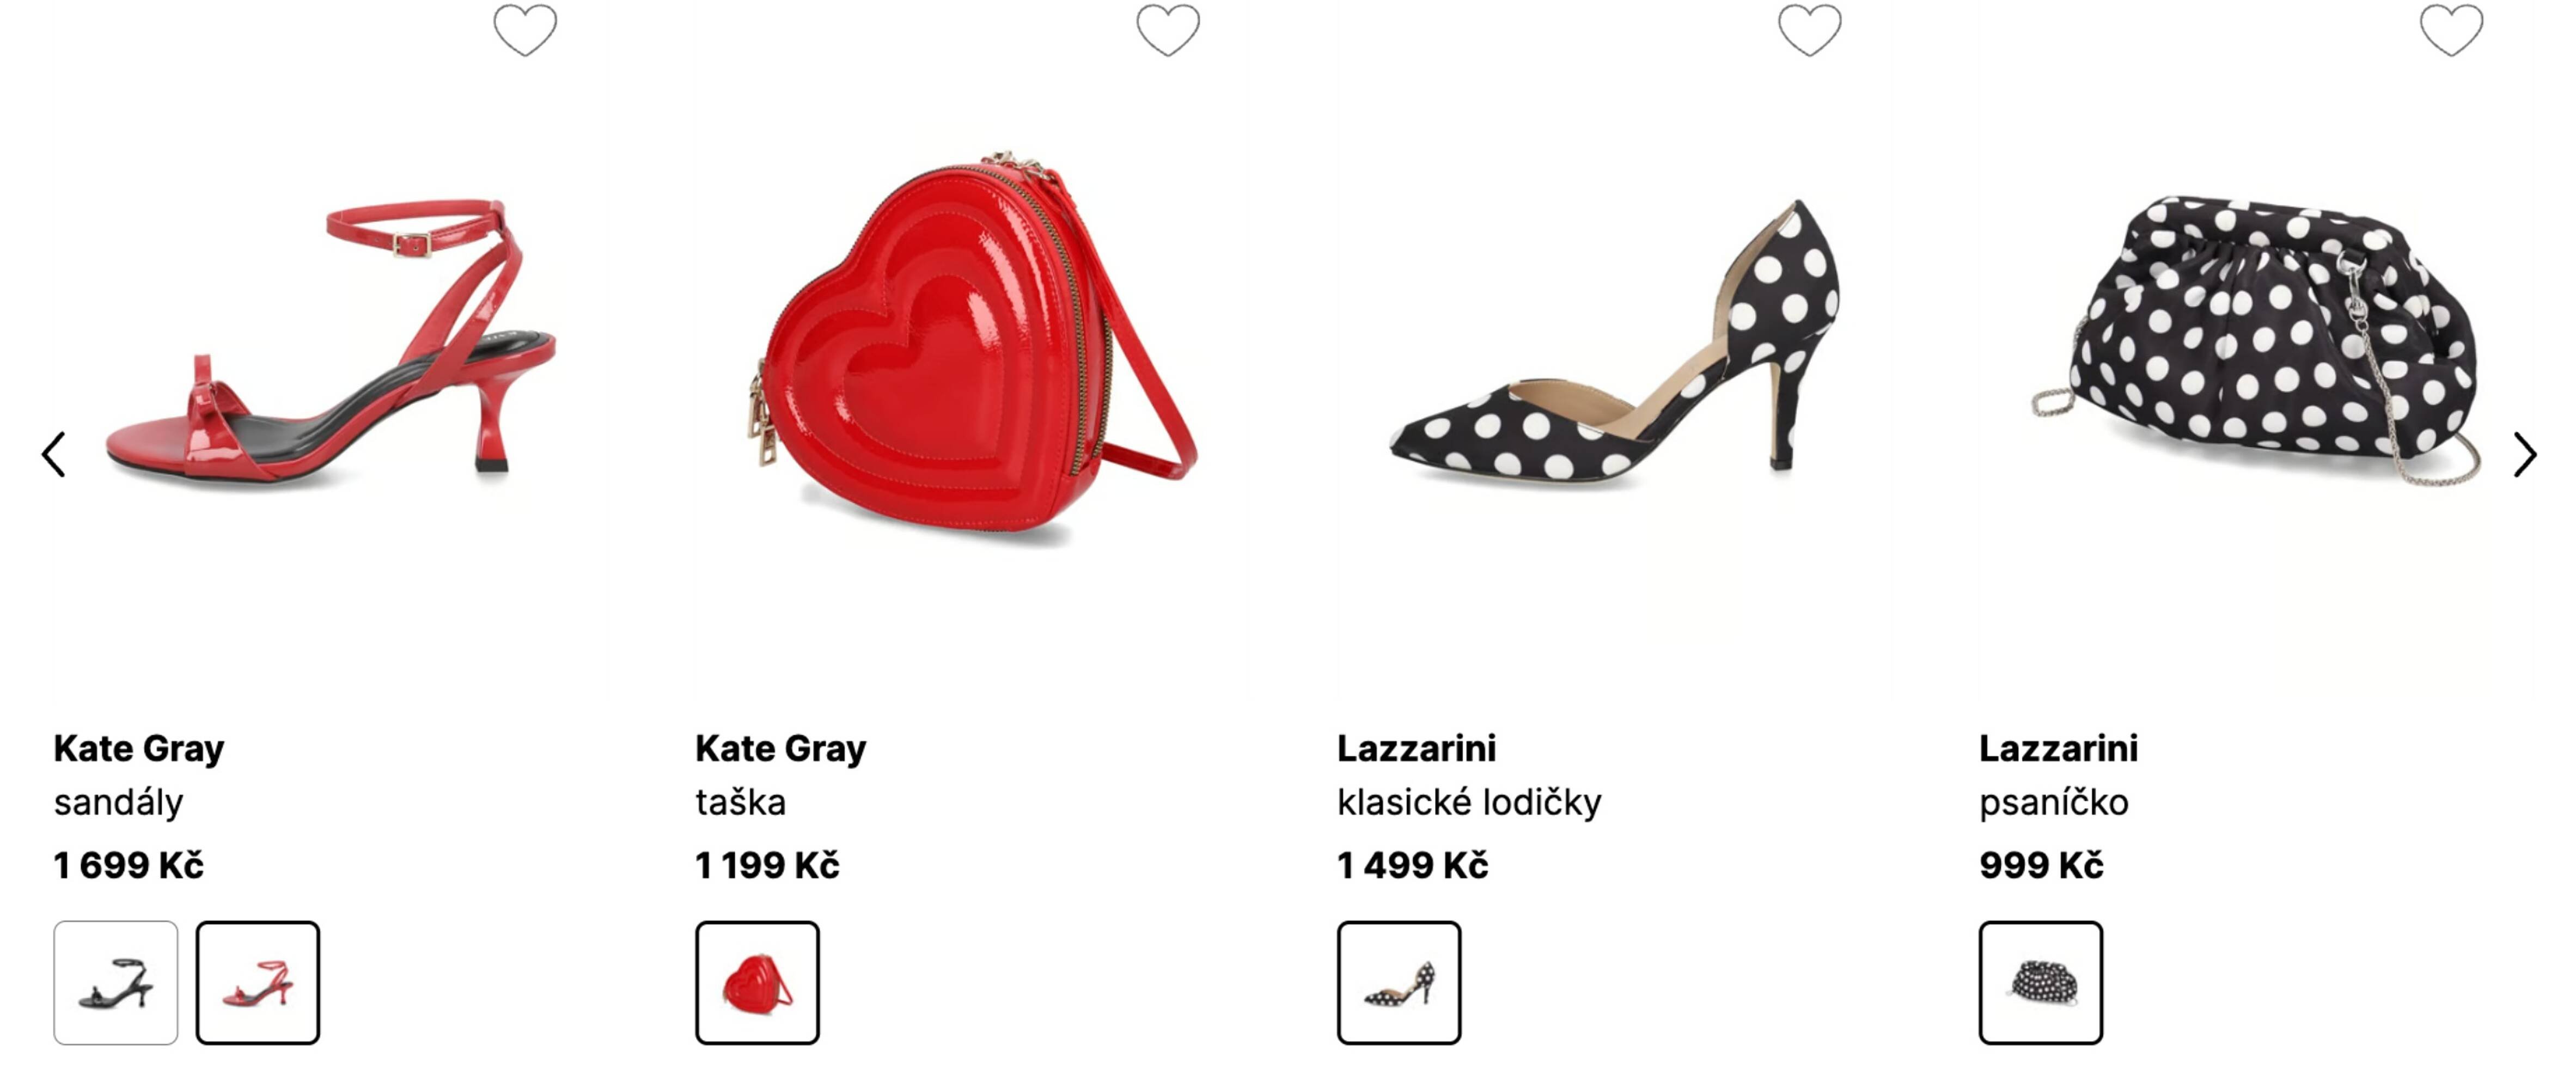Viewport: 2576px width, 1089px height.
Task: Select red sandal color variant
Action: [x=258, y=982]
